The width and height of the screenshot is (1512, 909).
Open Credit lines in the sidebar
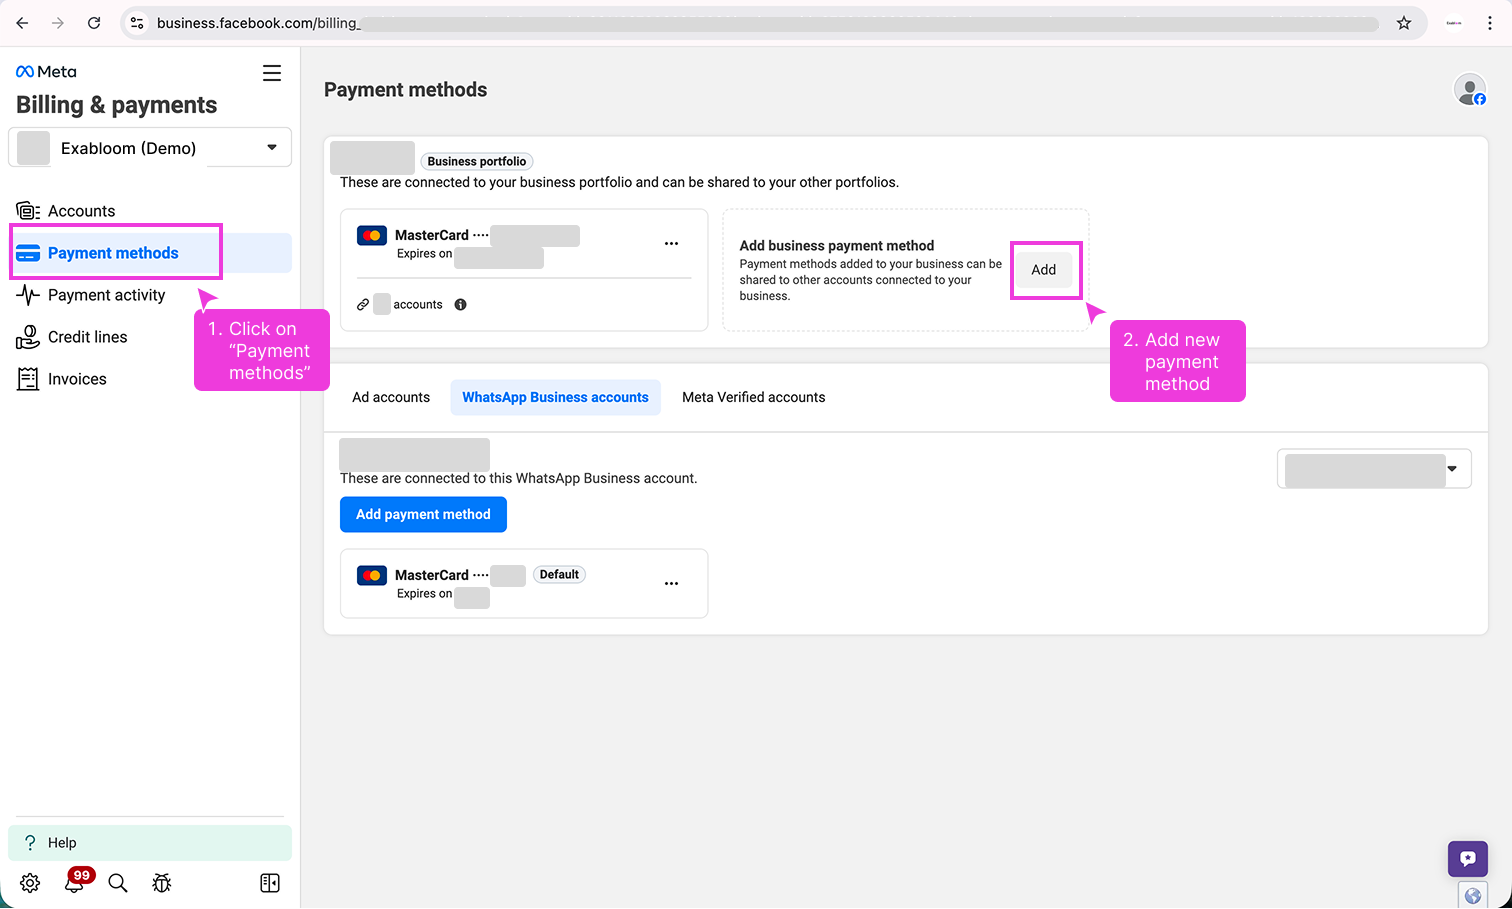[x=150, y=337]
